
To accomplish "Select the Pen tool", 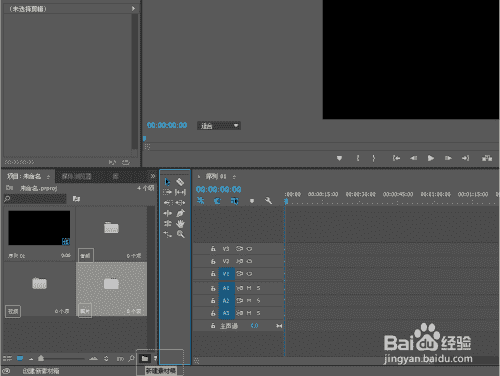I will tap(180, 213).
